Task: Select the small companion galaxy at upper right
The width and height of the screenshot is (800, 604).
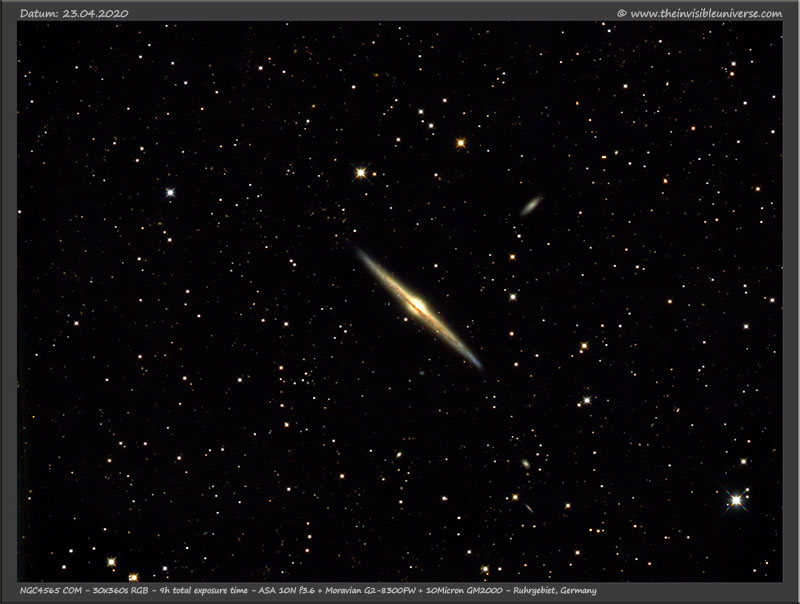Action: click(530, 205)
